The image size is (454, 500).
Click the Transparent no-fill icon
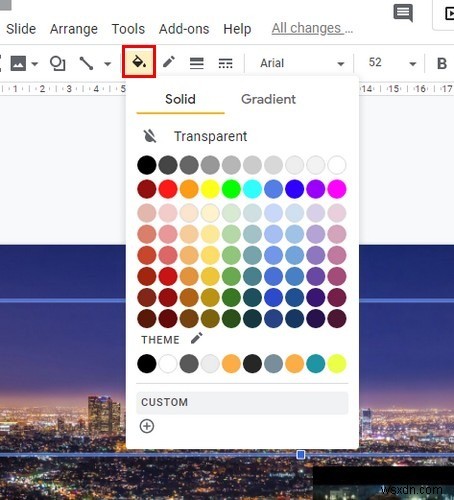click(x=150, y=136)
